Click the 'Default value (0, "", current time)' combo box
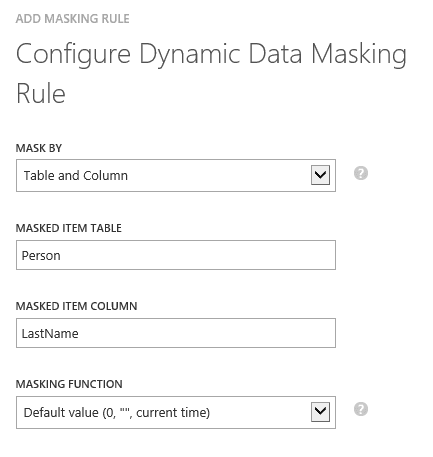Viewport: 433px width, 457px height. click(x=176, y=412)
